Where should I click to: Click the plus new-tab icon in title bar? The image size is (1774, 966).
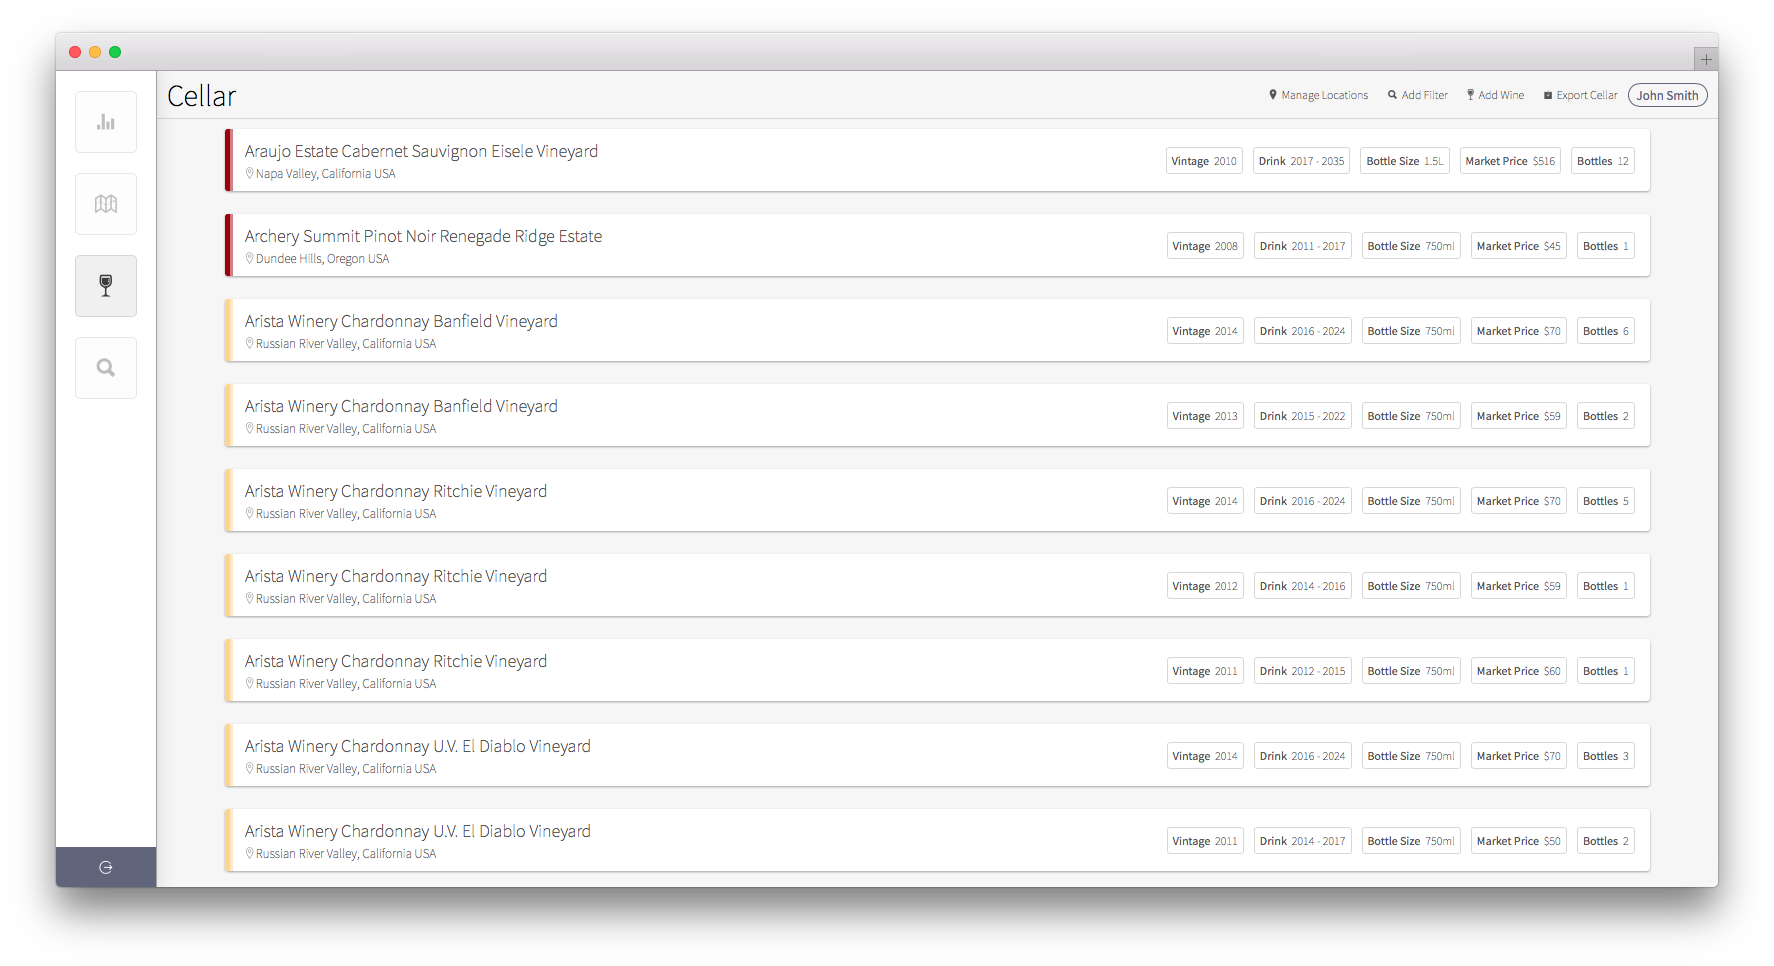point(1706,59)
